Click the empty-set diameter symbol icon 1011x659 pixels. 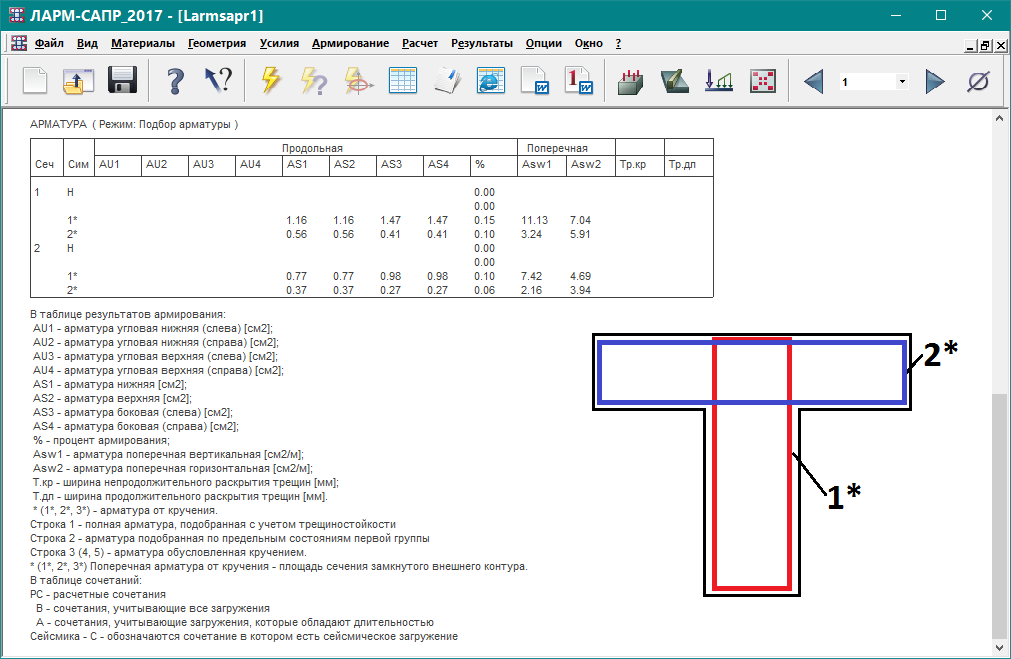979,81
